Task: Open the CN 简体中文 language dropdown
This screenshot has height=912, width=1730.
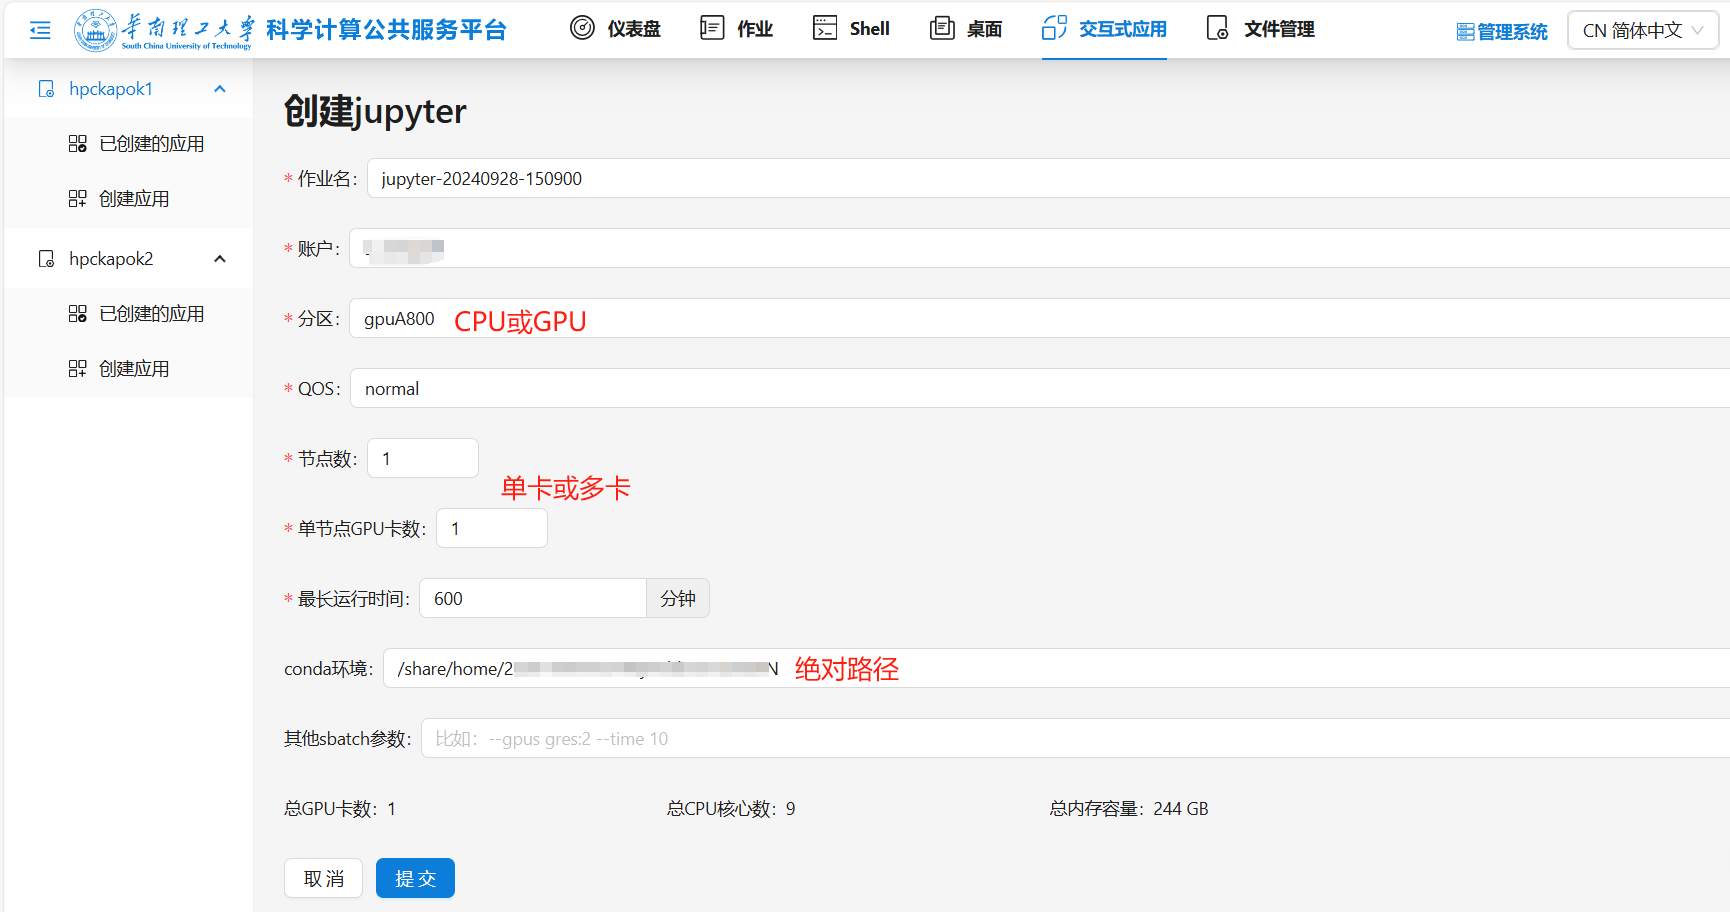Action: click(x=1642, y=29)
